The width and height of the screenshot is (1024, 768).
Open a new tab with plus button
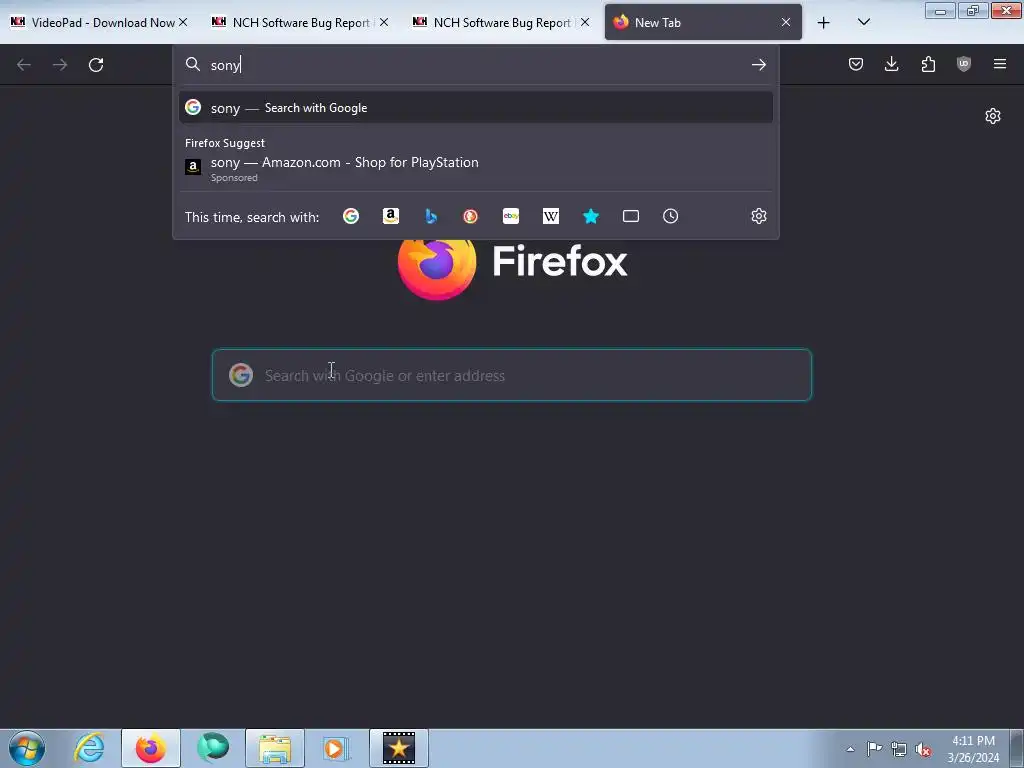[824, 23]
